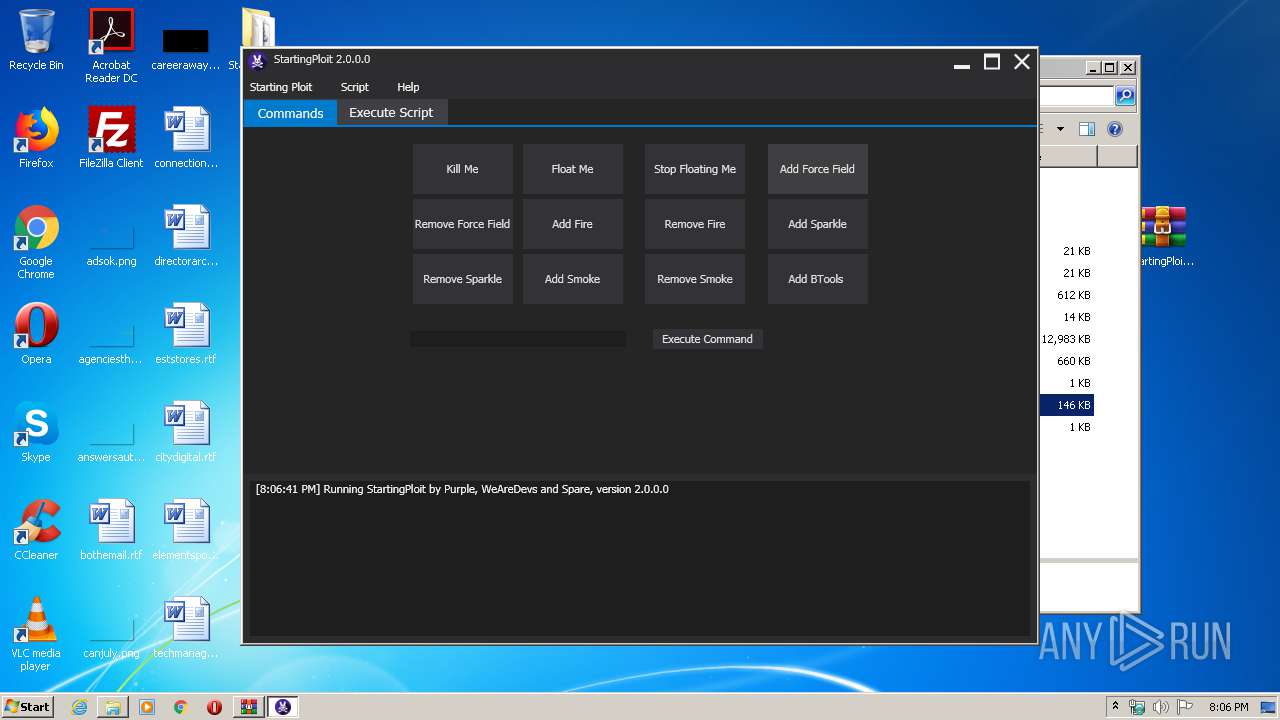Click the taskbar clock showing 8:06 PM
This screenshot has height=720, width=1280.
point(1228,707)
